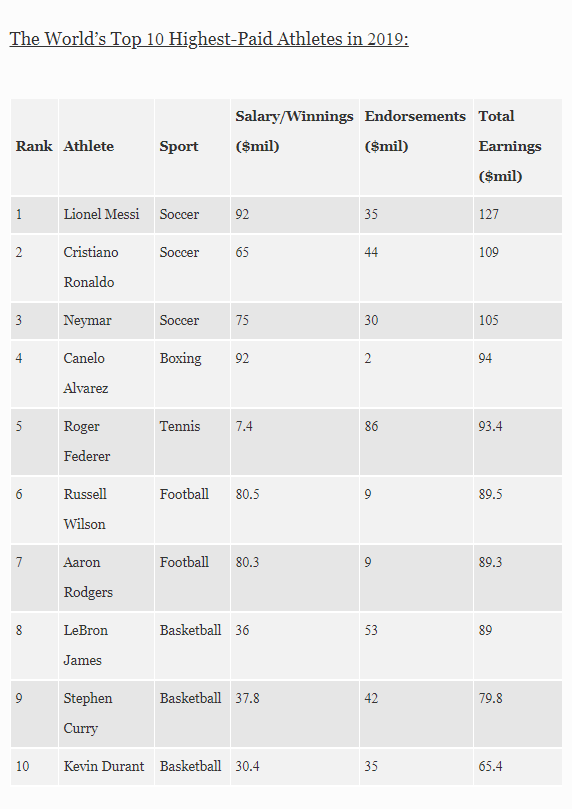Click the 'World's Top 10 Highest-Paid Athletes' heading
Image resolution: width=572 pixels, height=809 pixels.
point(209,39)
